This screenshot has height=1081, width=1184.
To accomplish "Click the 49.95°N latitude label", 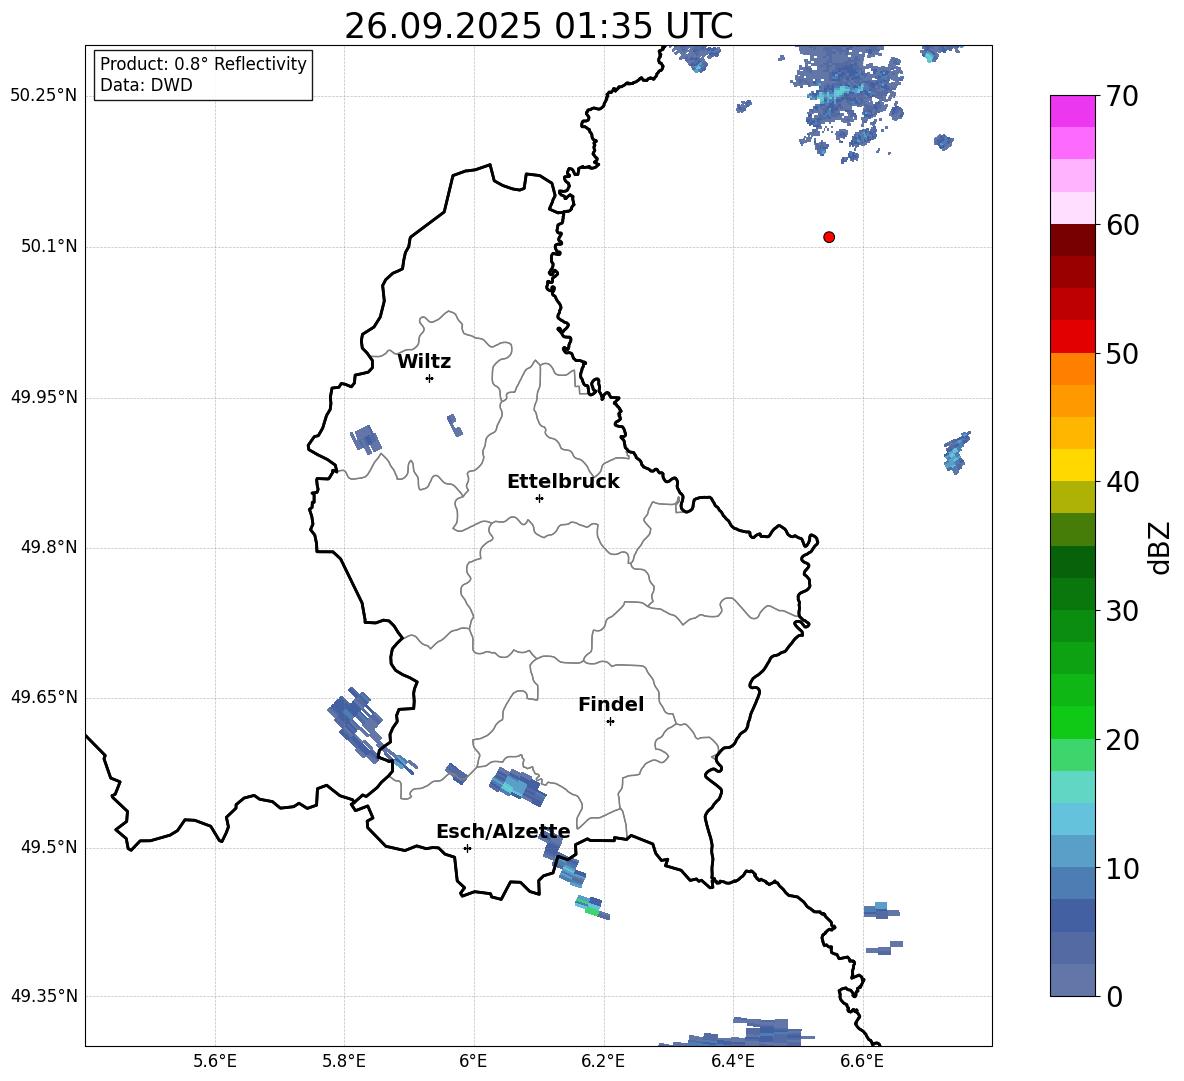I will 43,397.
